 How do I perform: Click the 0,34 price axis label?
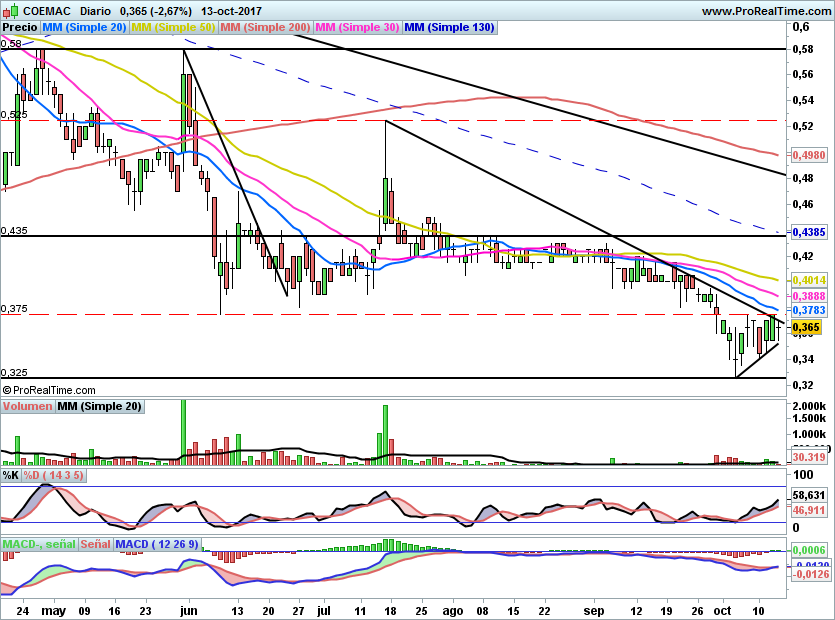pyautogui.click(x=803, y=360)
